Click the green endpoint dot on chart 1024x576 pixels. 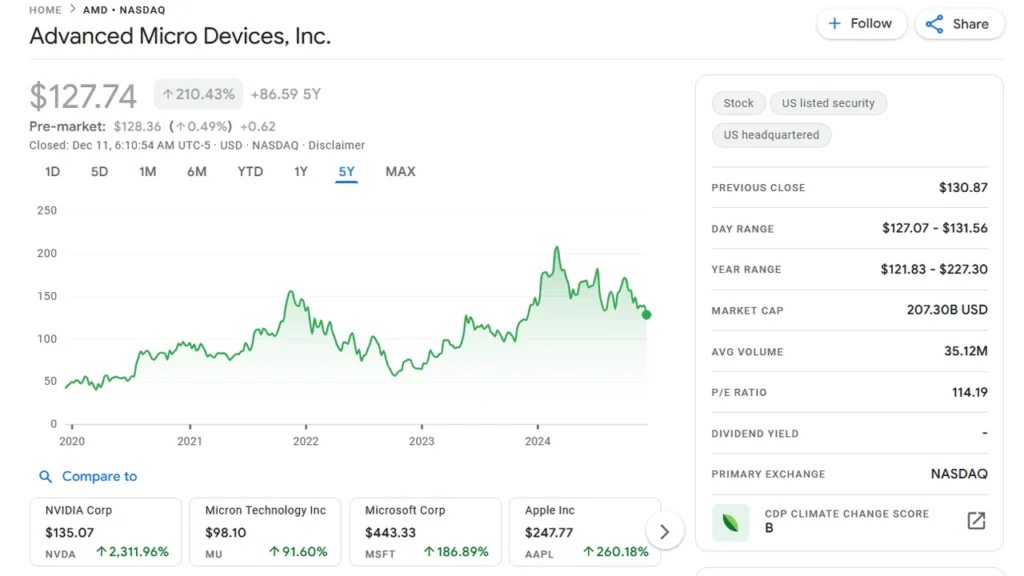coord(647,315)
